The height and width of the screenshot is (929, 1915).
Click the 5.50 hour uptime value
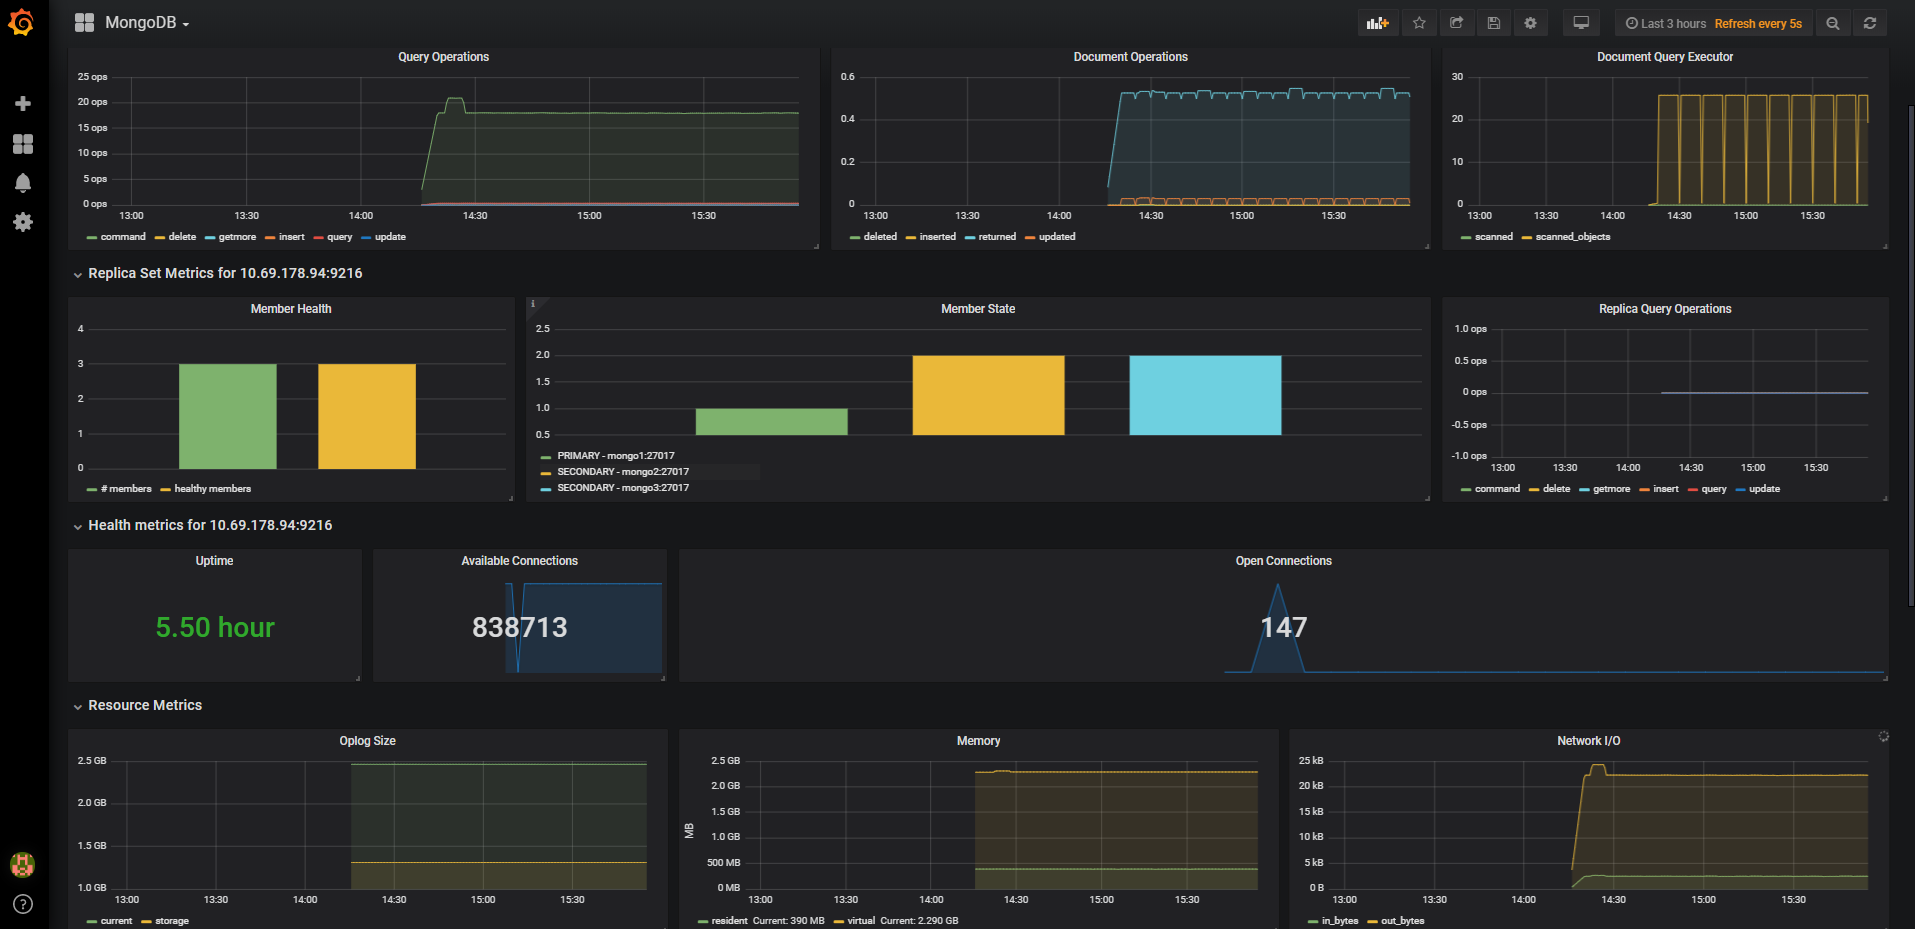point(215,627)
